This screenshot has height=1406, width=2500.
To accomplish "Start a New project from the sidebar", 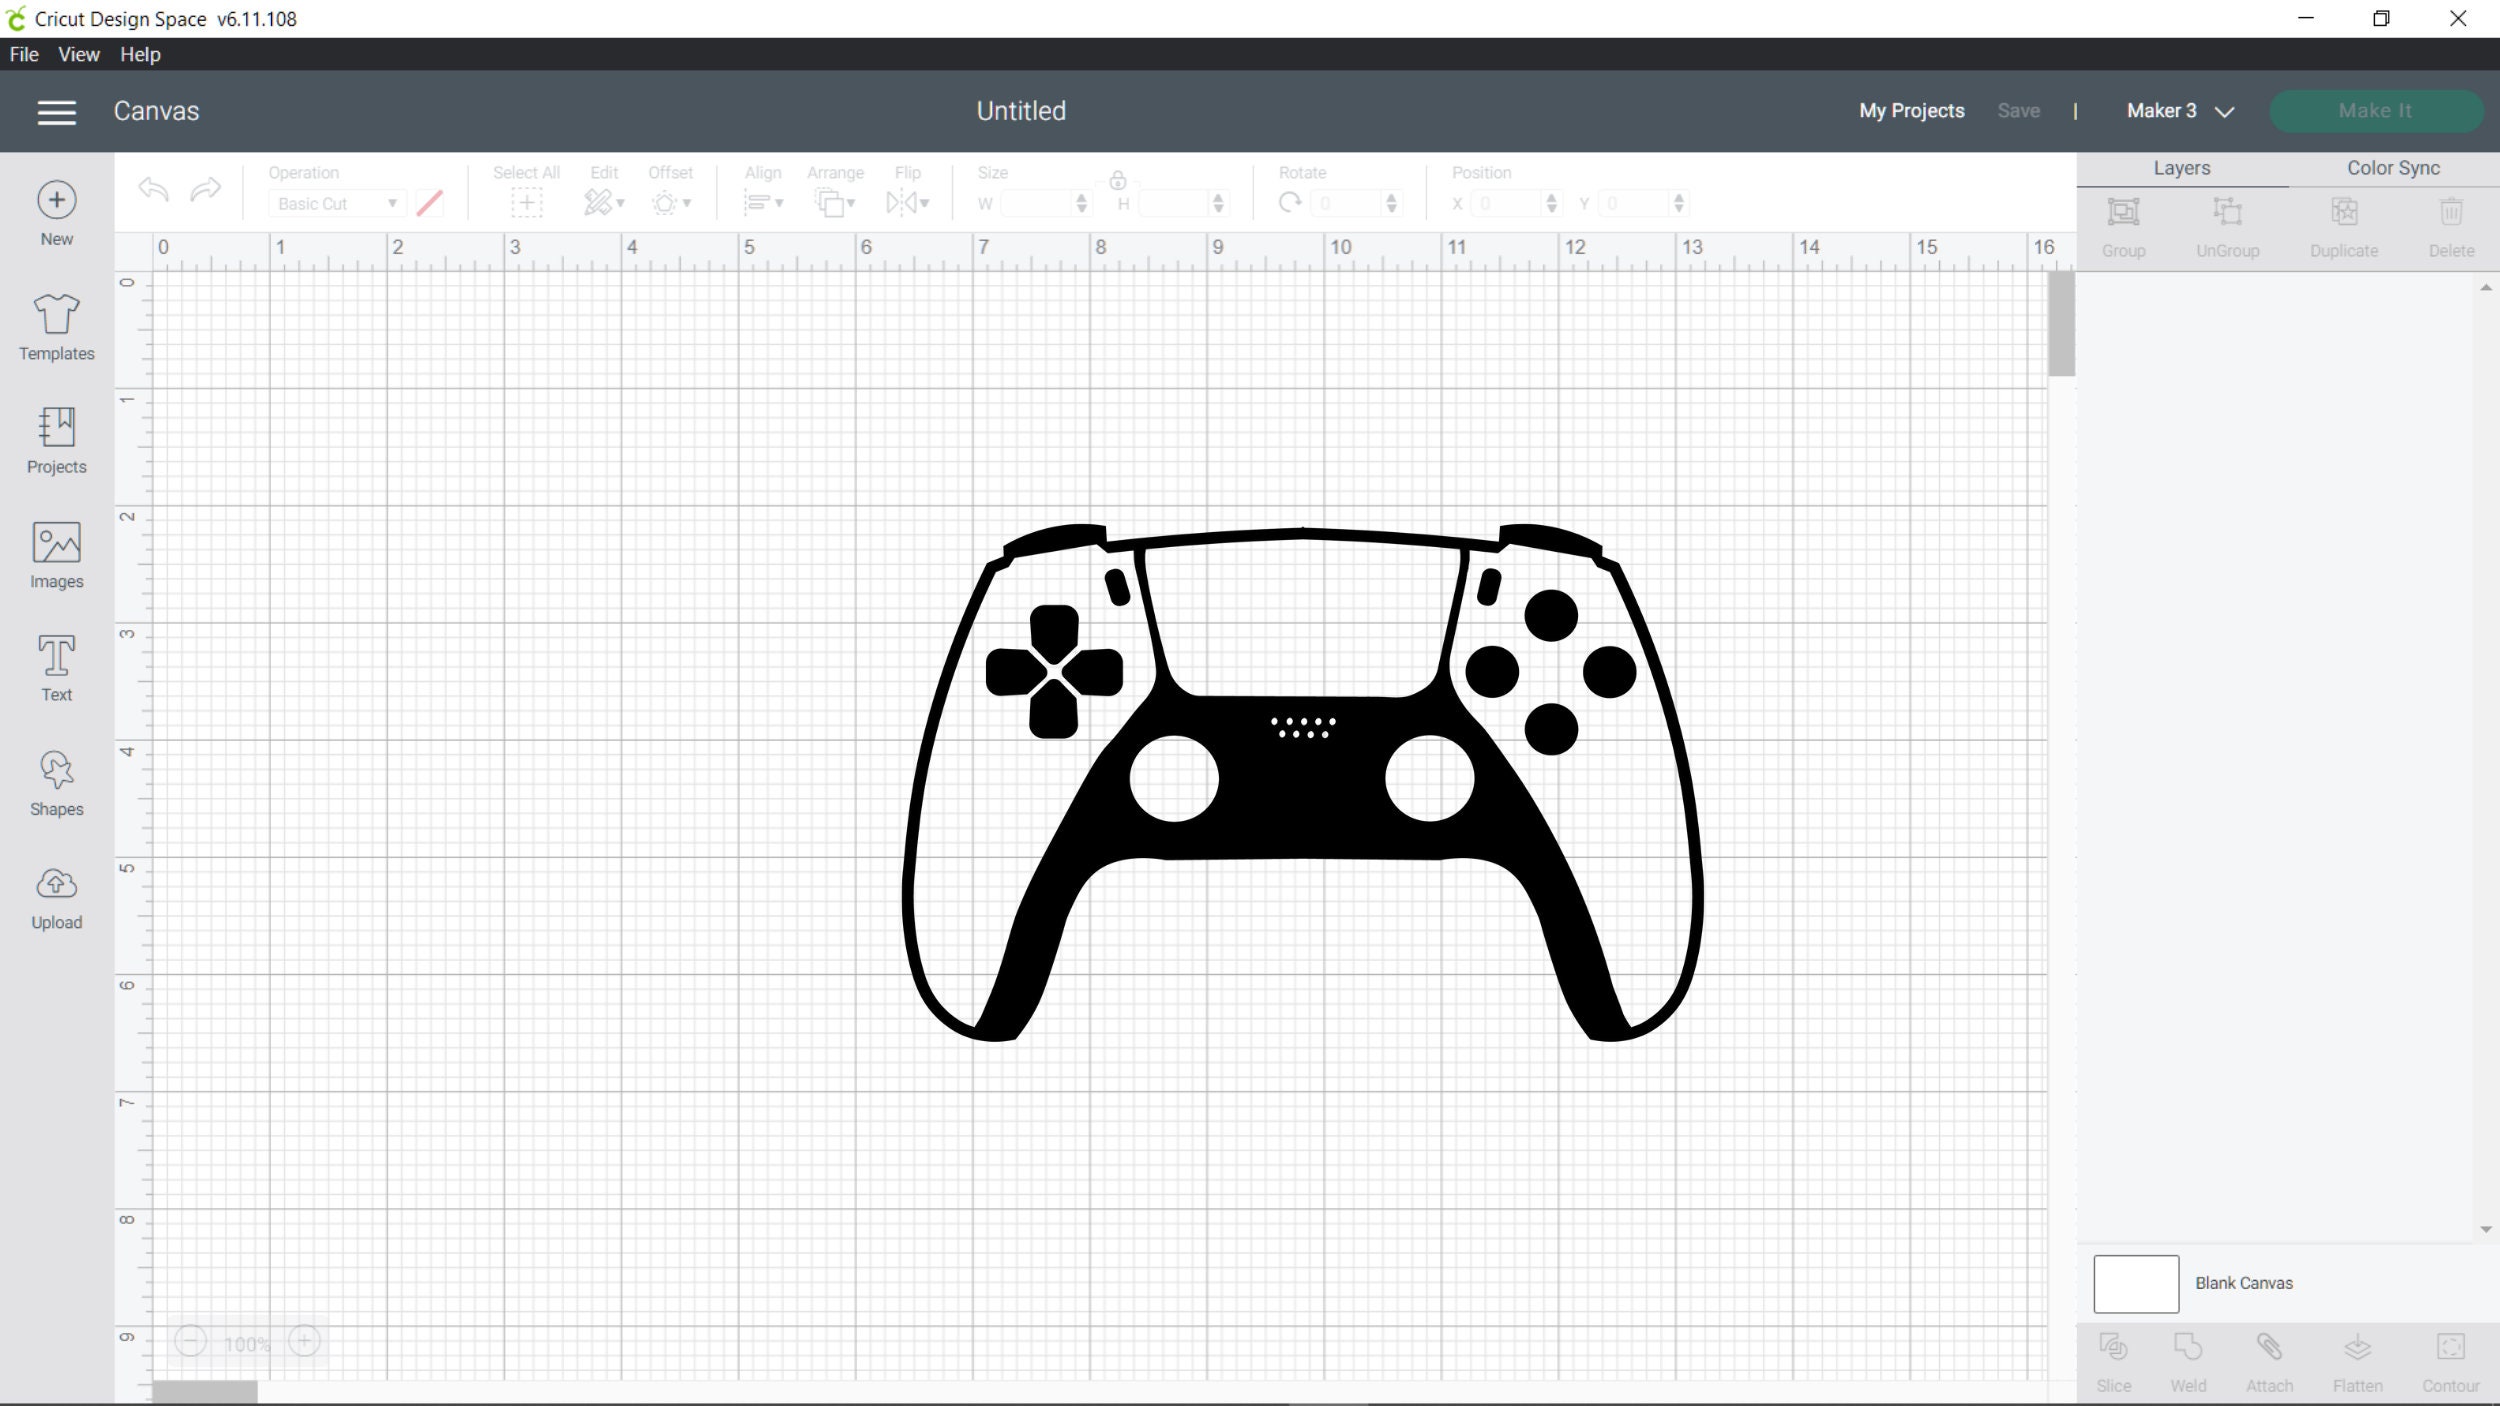I will [x=56, y=211].
